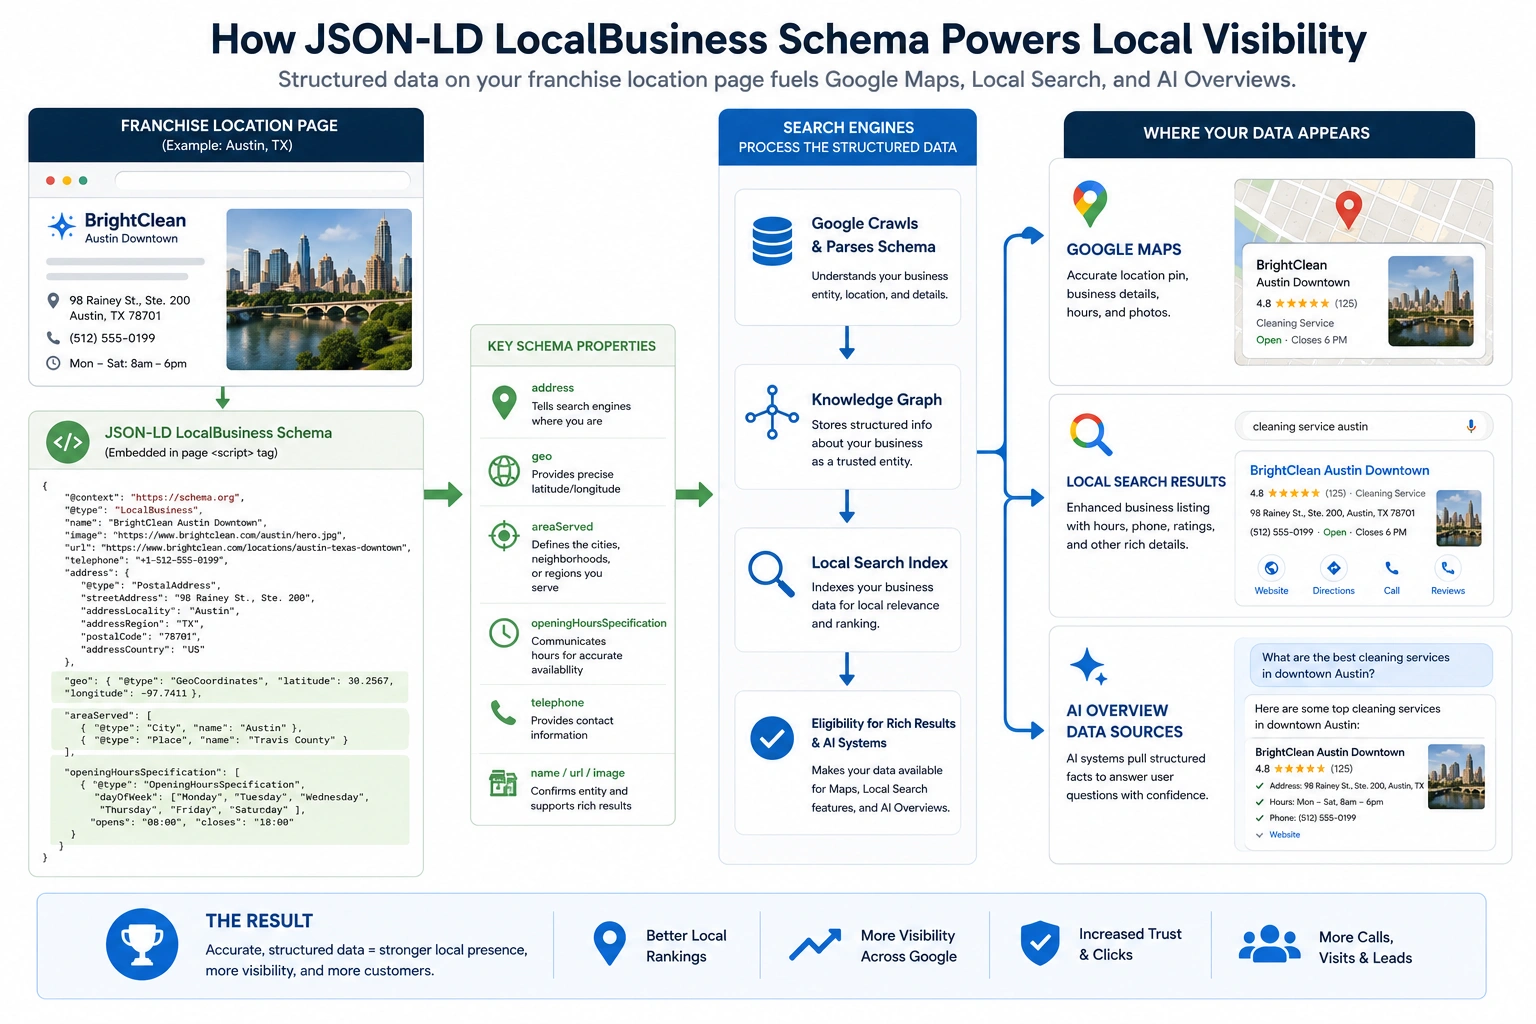
Task: Click the More Visibility trend arrow icon
Action: coord(815,945)
